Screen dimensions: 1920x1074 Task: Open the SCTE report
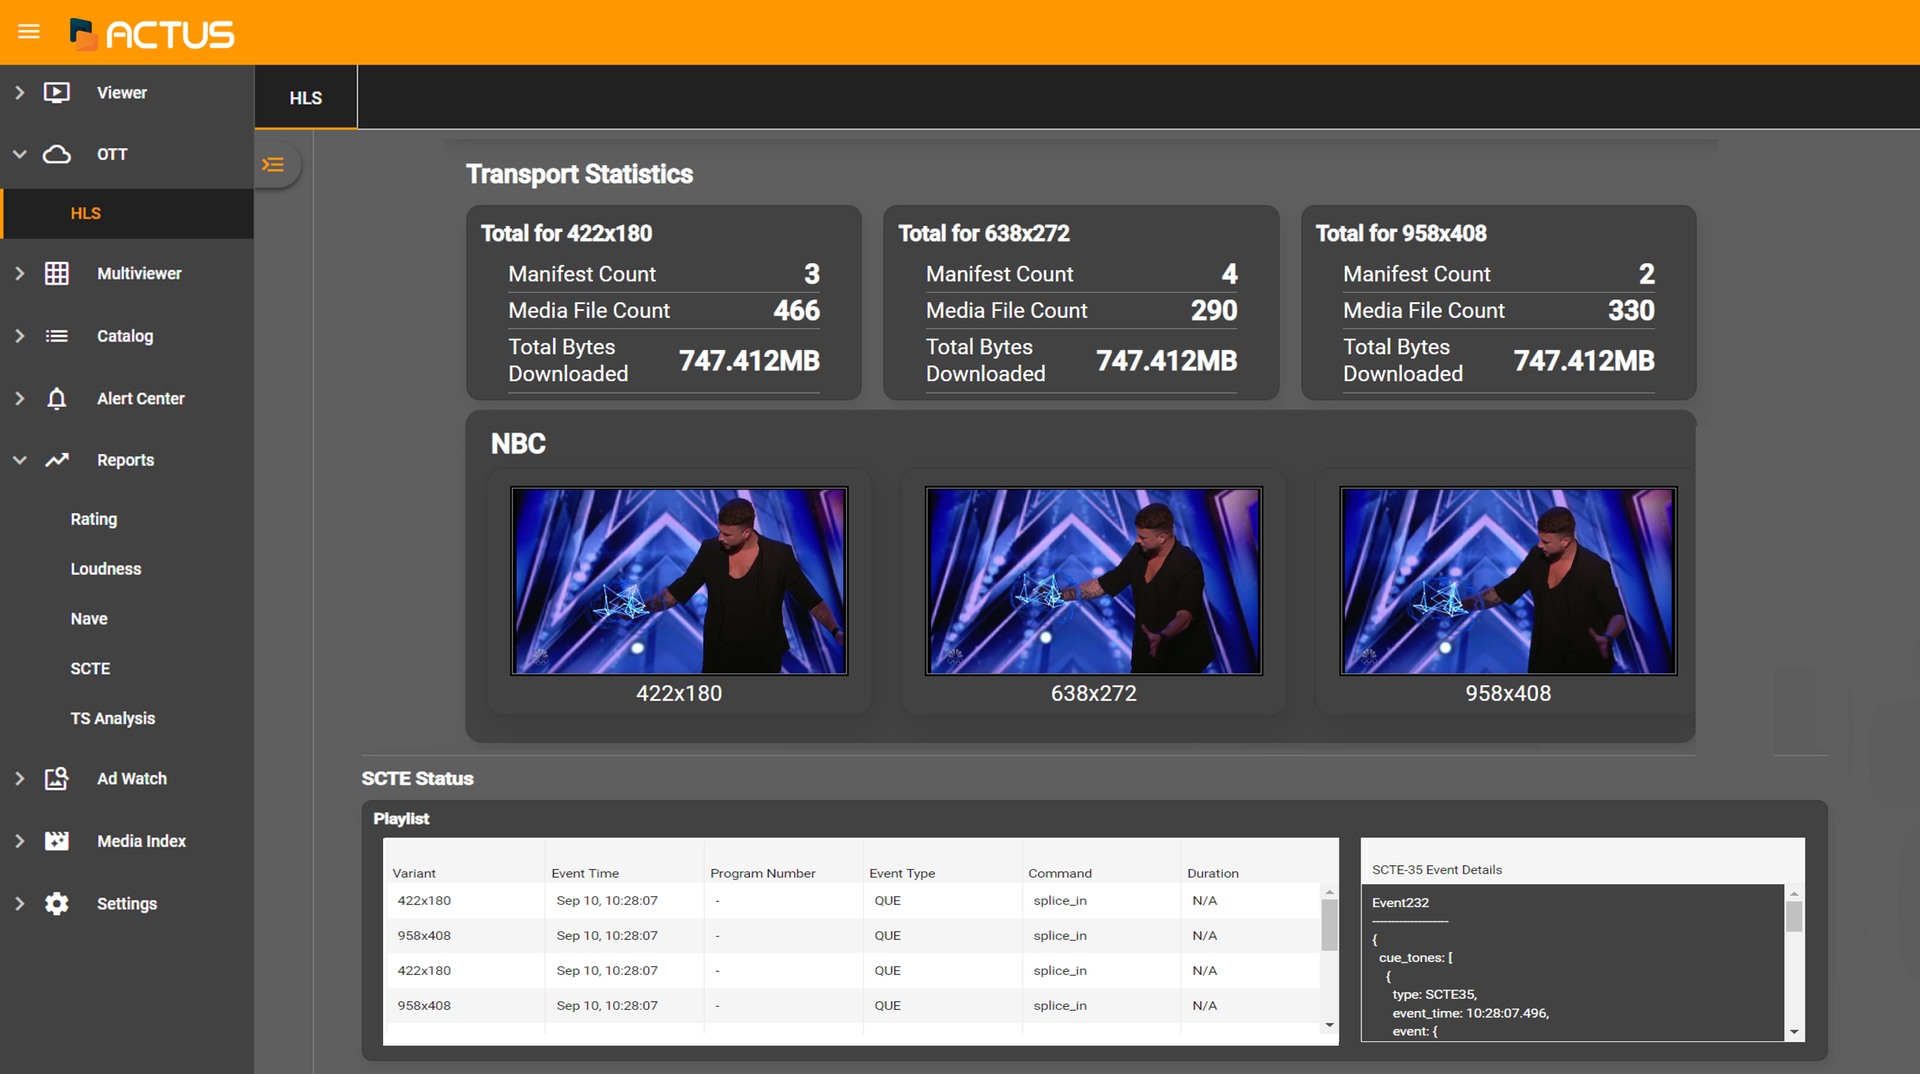(90, 668)
